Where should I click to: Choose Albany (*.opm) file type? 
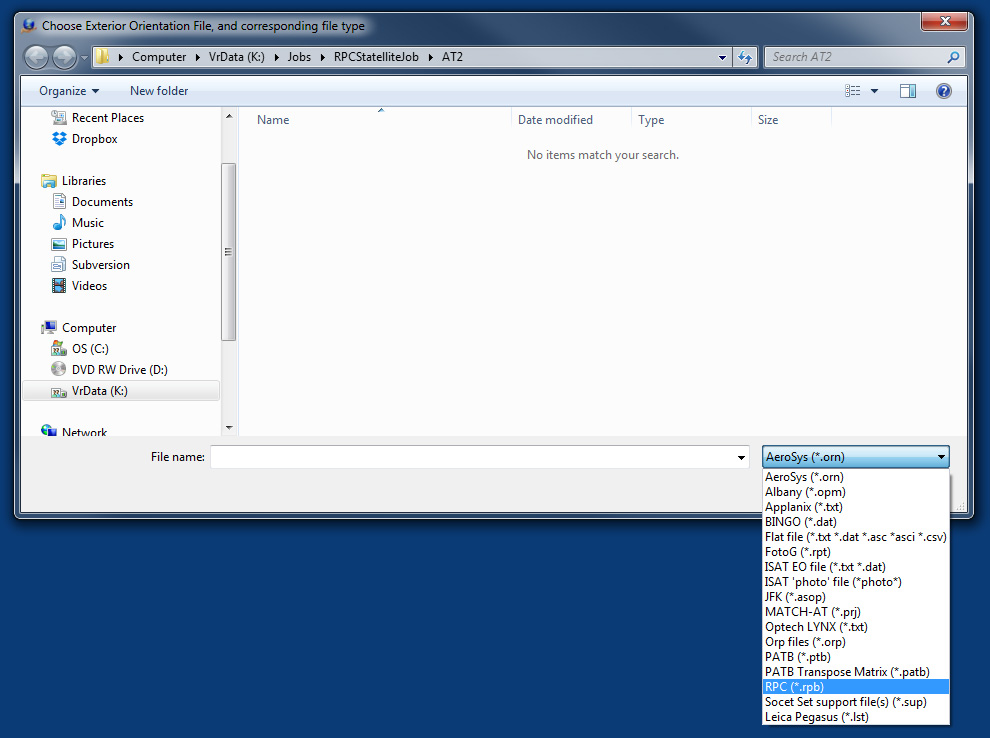pos(856,492)
